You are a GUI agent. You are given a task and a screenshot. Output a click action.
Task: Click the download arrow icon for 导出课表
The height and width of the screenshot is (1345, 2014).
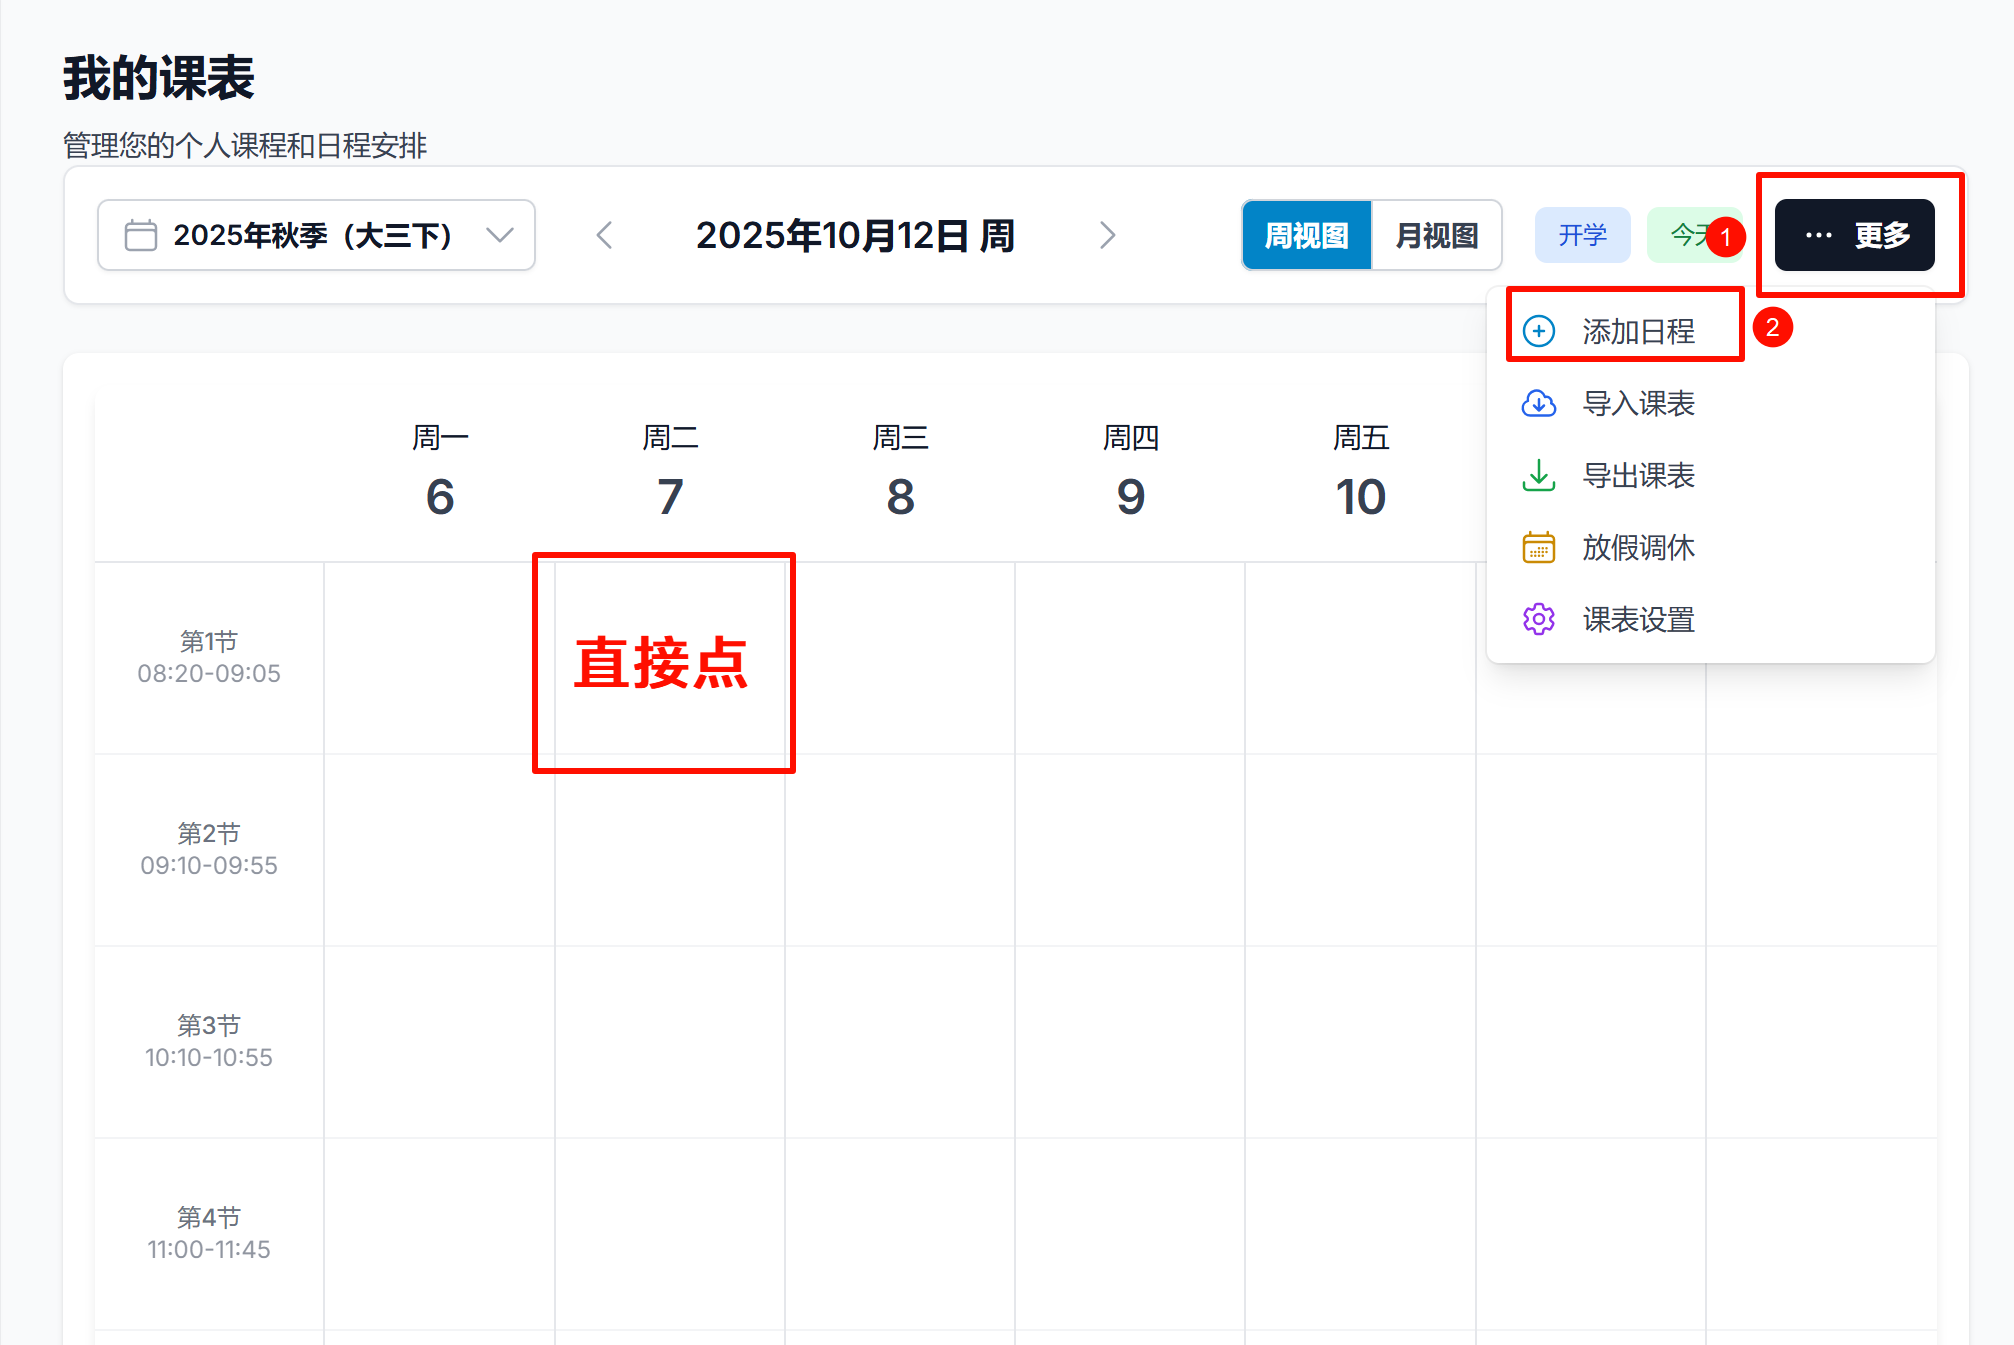pos(1538,475)
